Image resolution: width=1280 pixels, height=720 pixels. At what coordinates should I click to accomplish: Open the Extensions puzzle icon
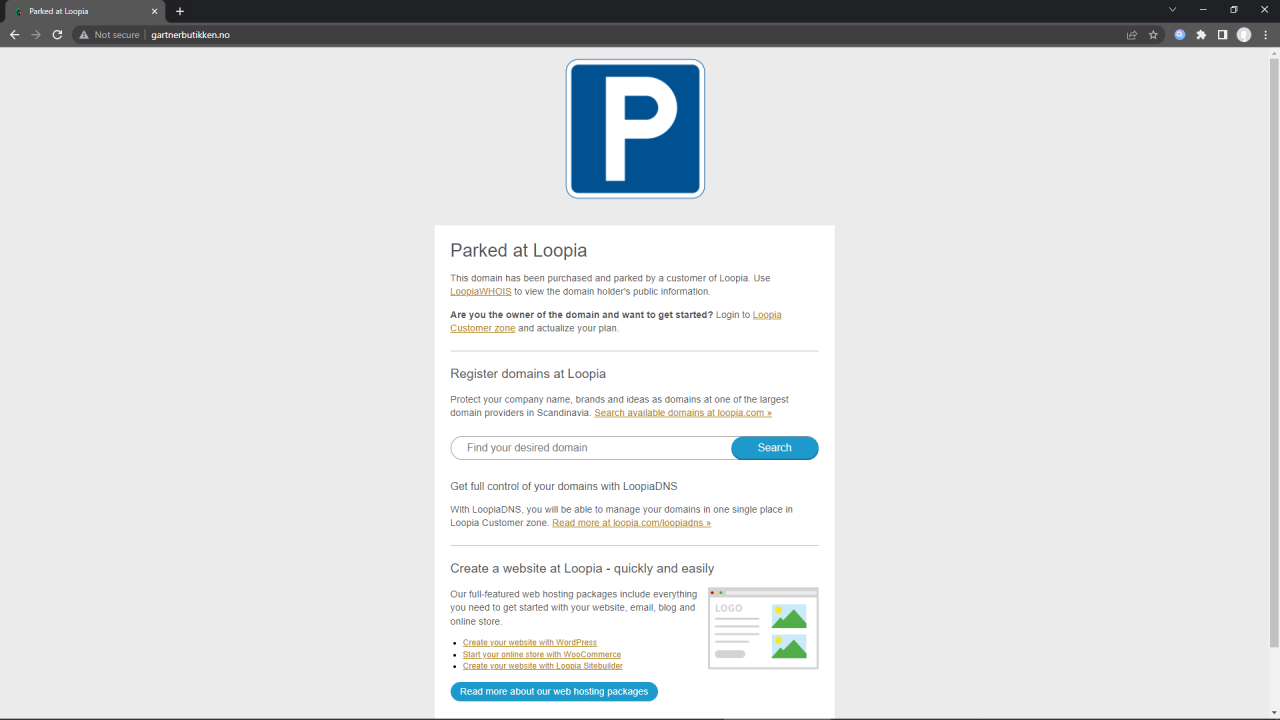[1200, 34]
